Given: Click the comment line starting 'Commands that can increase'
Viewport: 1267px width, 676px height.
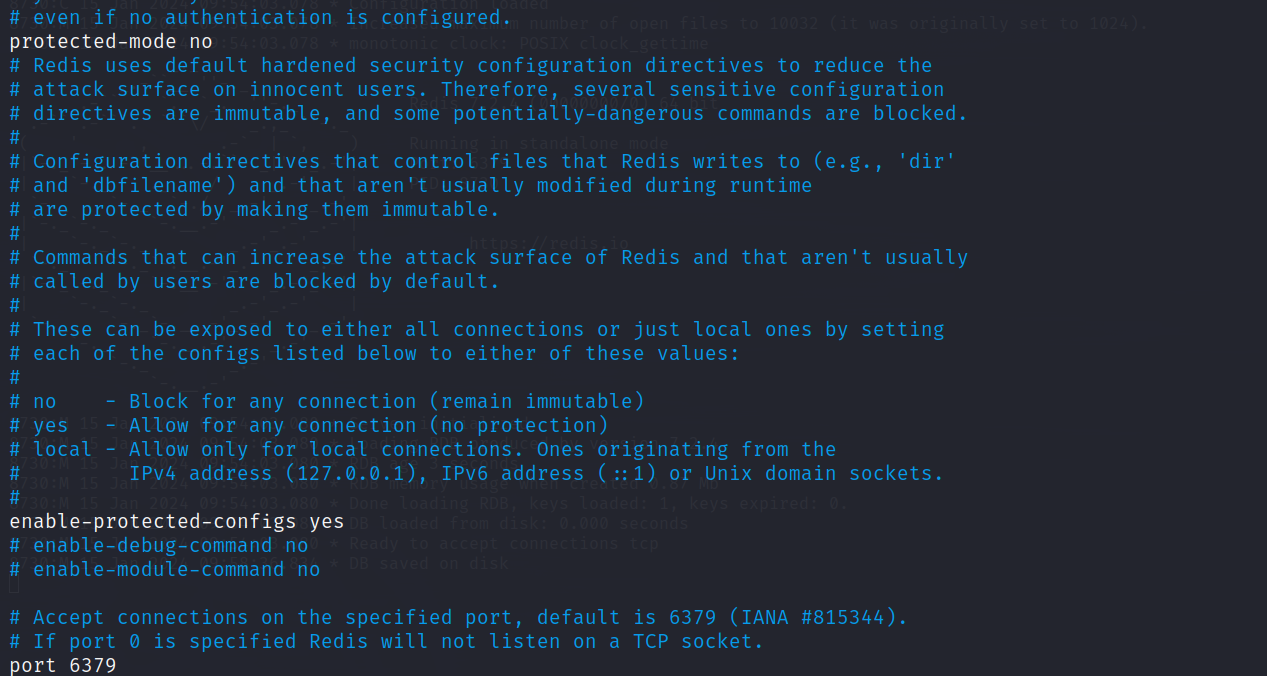Looking at the screenshot, I should tap(489, 257).
